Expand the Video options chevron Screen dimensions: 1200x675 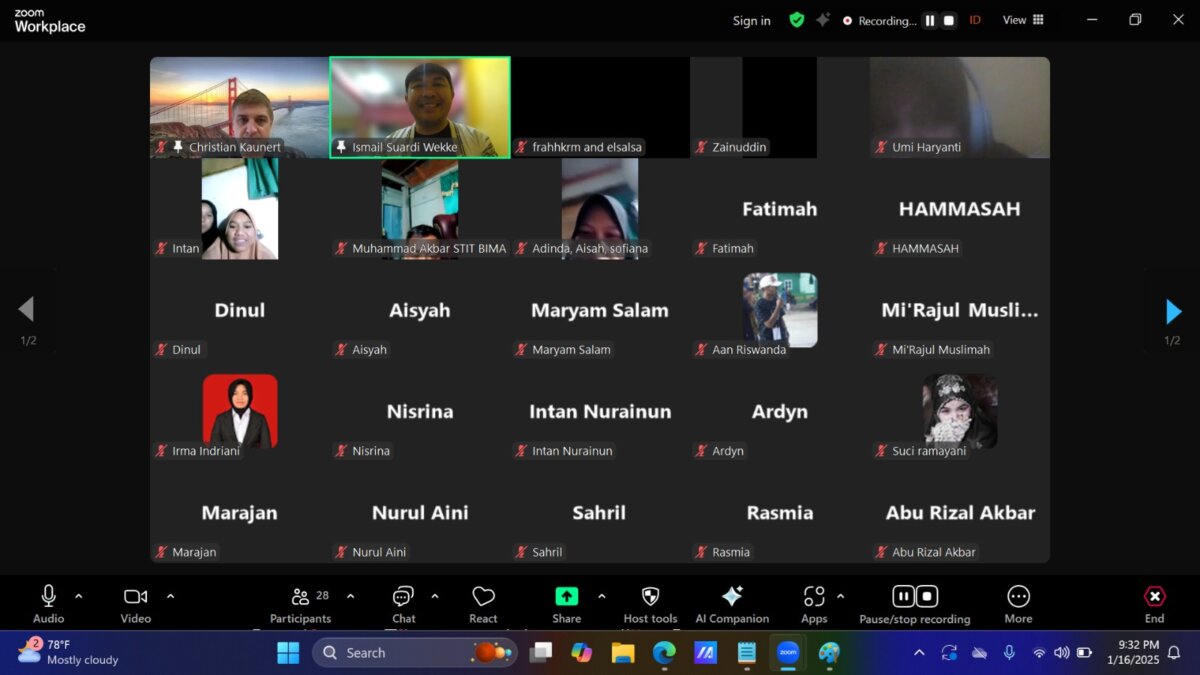[x=170, y=596]
